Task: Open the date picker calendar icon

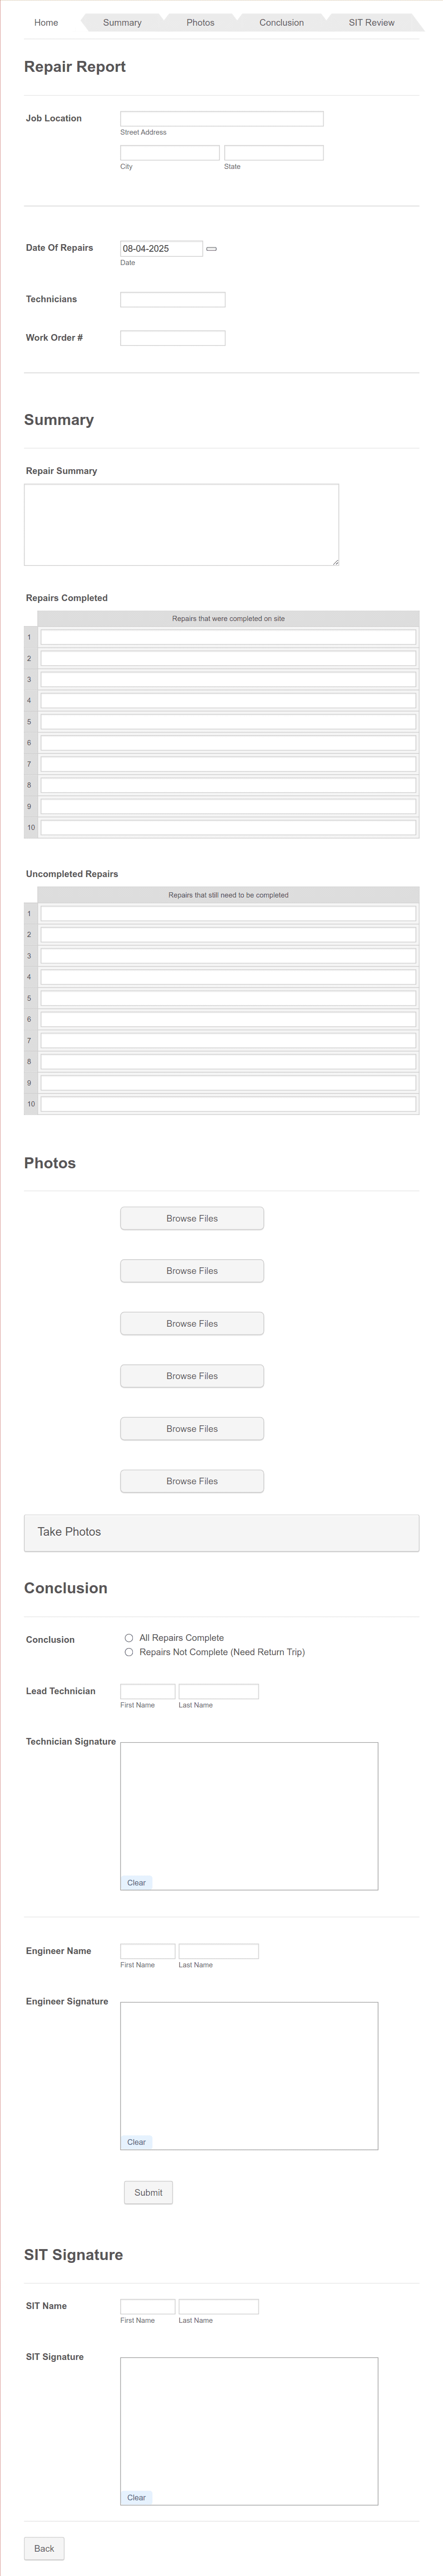Action: click(211, 249)
